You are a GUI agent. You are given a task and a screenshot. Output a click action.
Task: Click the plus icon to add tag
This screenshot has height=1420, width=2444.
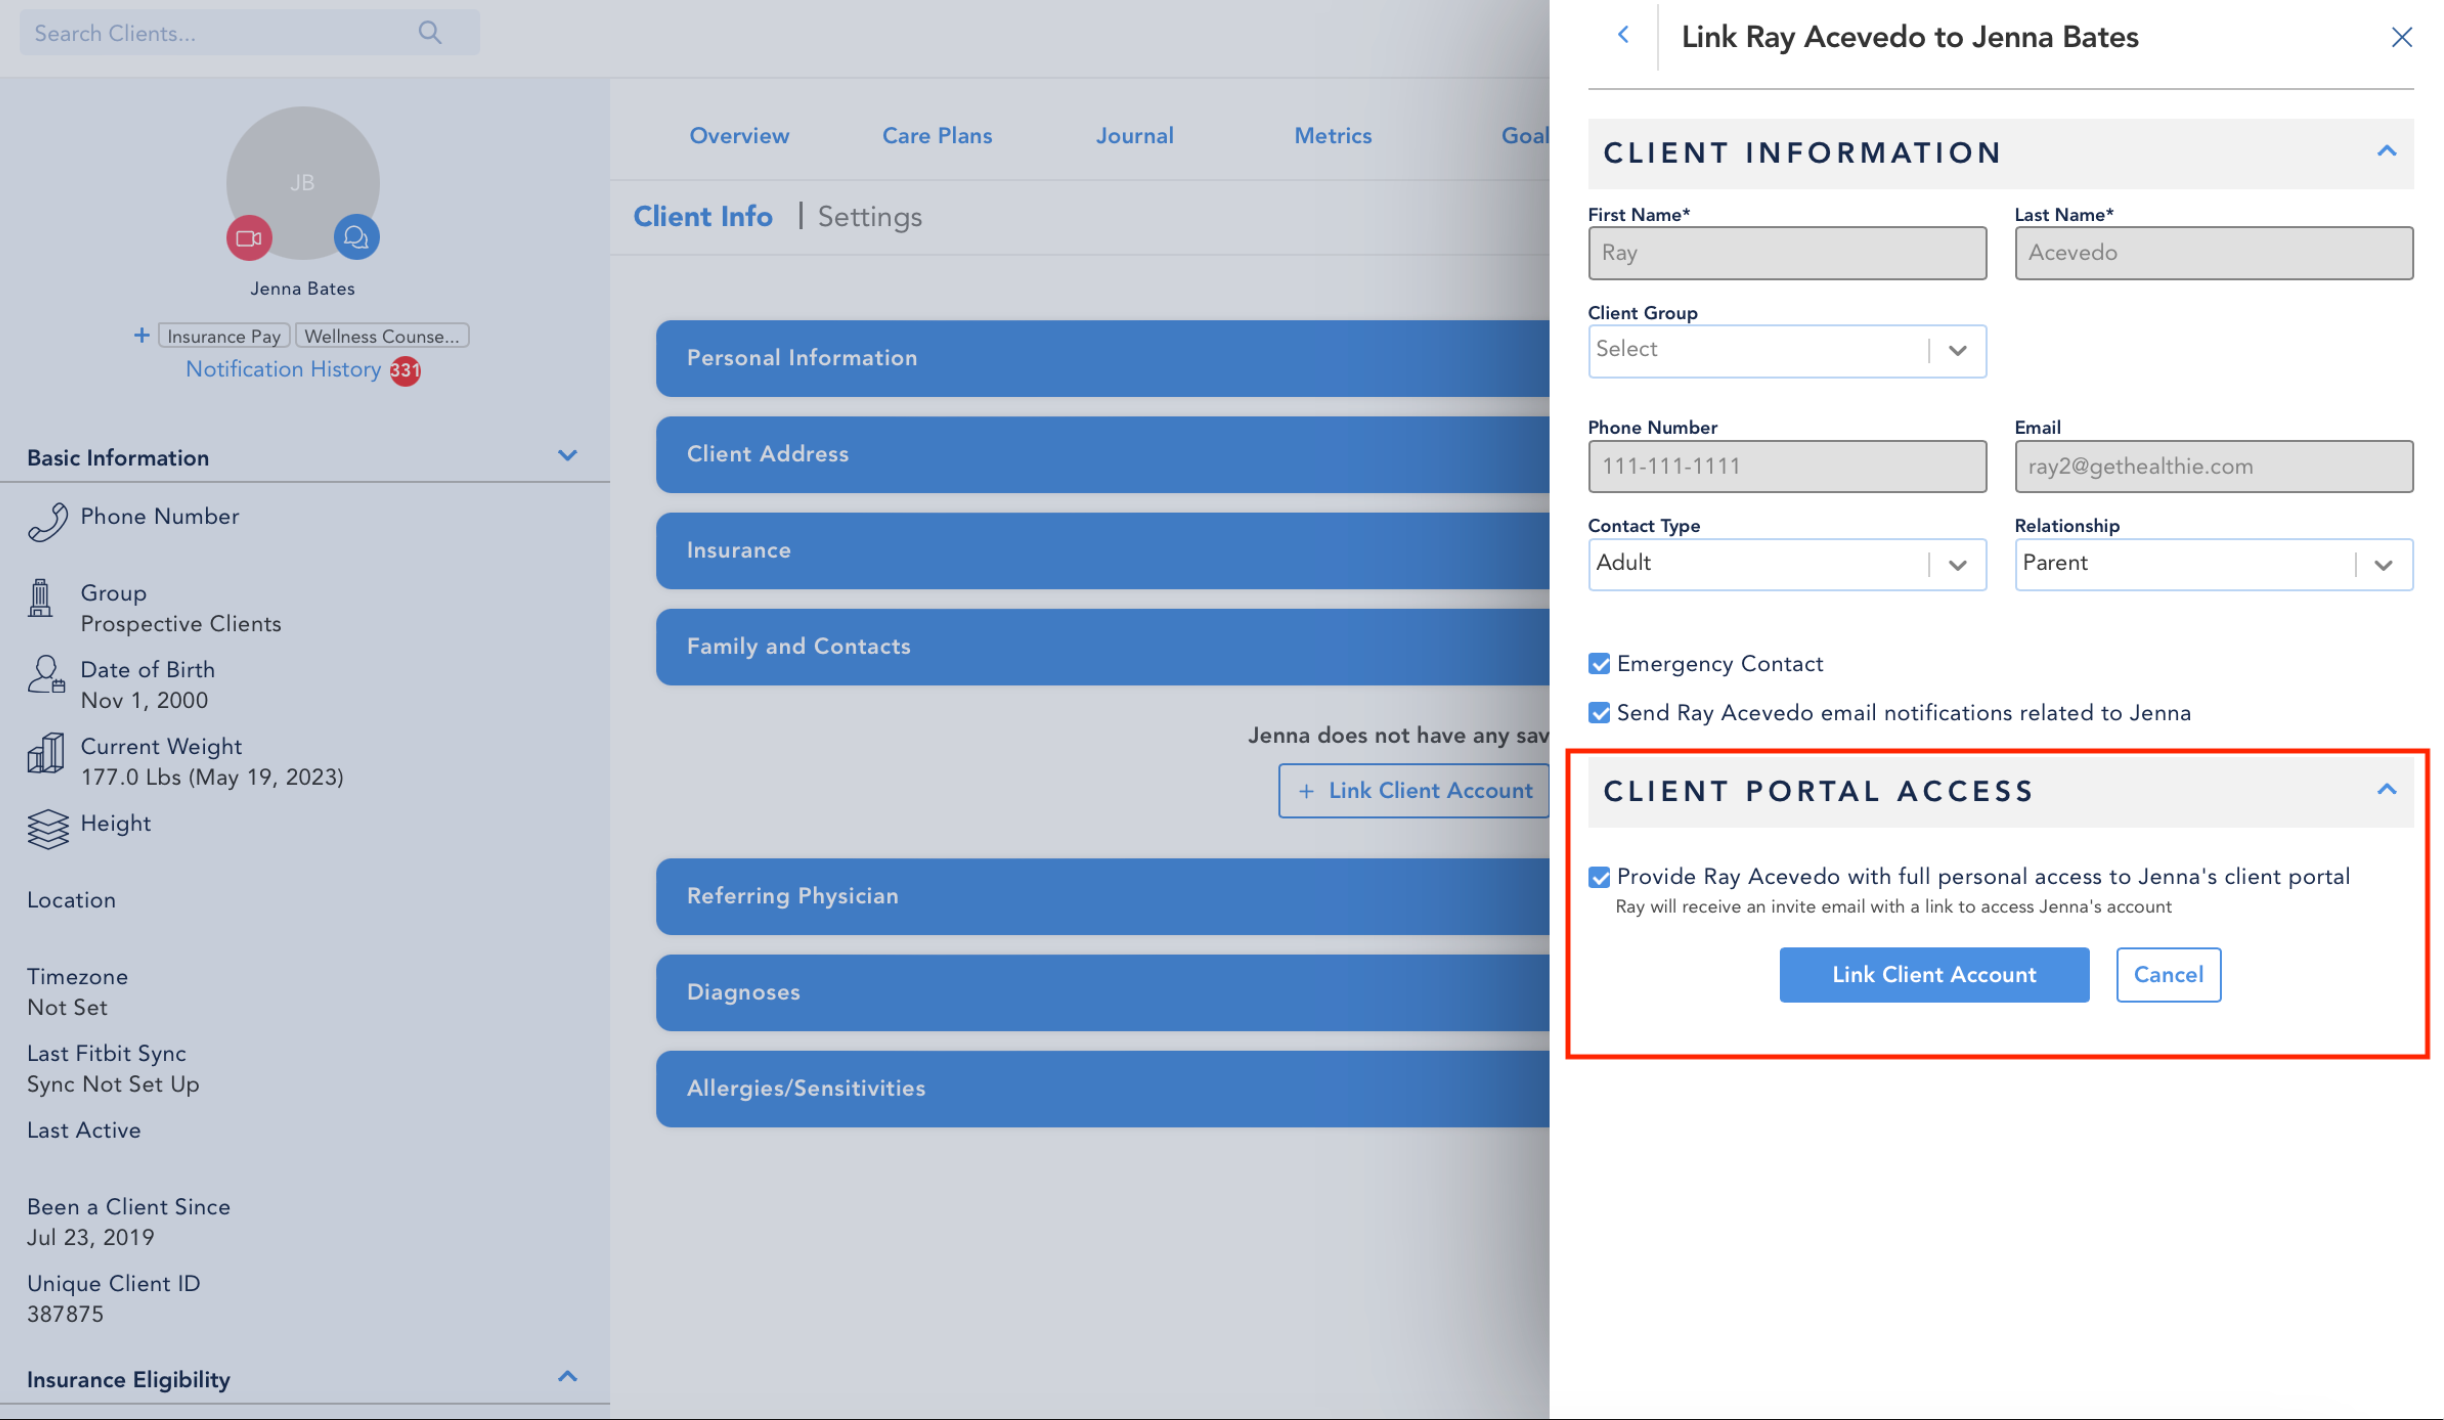(x=141, y=335)
